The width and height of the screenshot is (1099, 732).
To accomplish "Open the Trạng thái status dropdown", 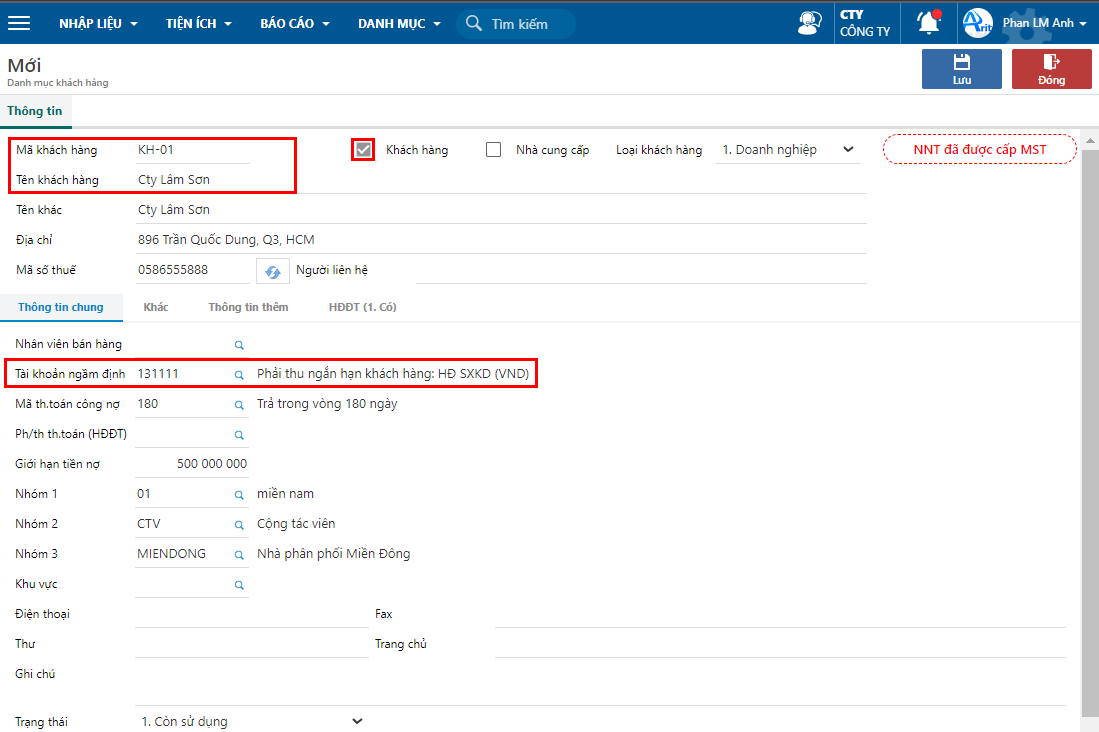I will [251, 721].
